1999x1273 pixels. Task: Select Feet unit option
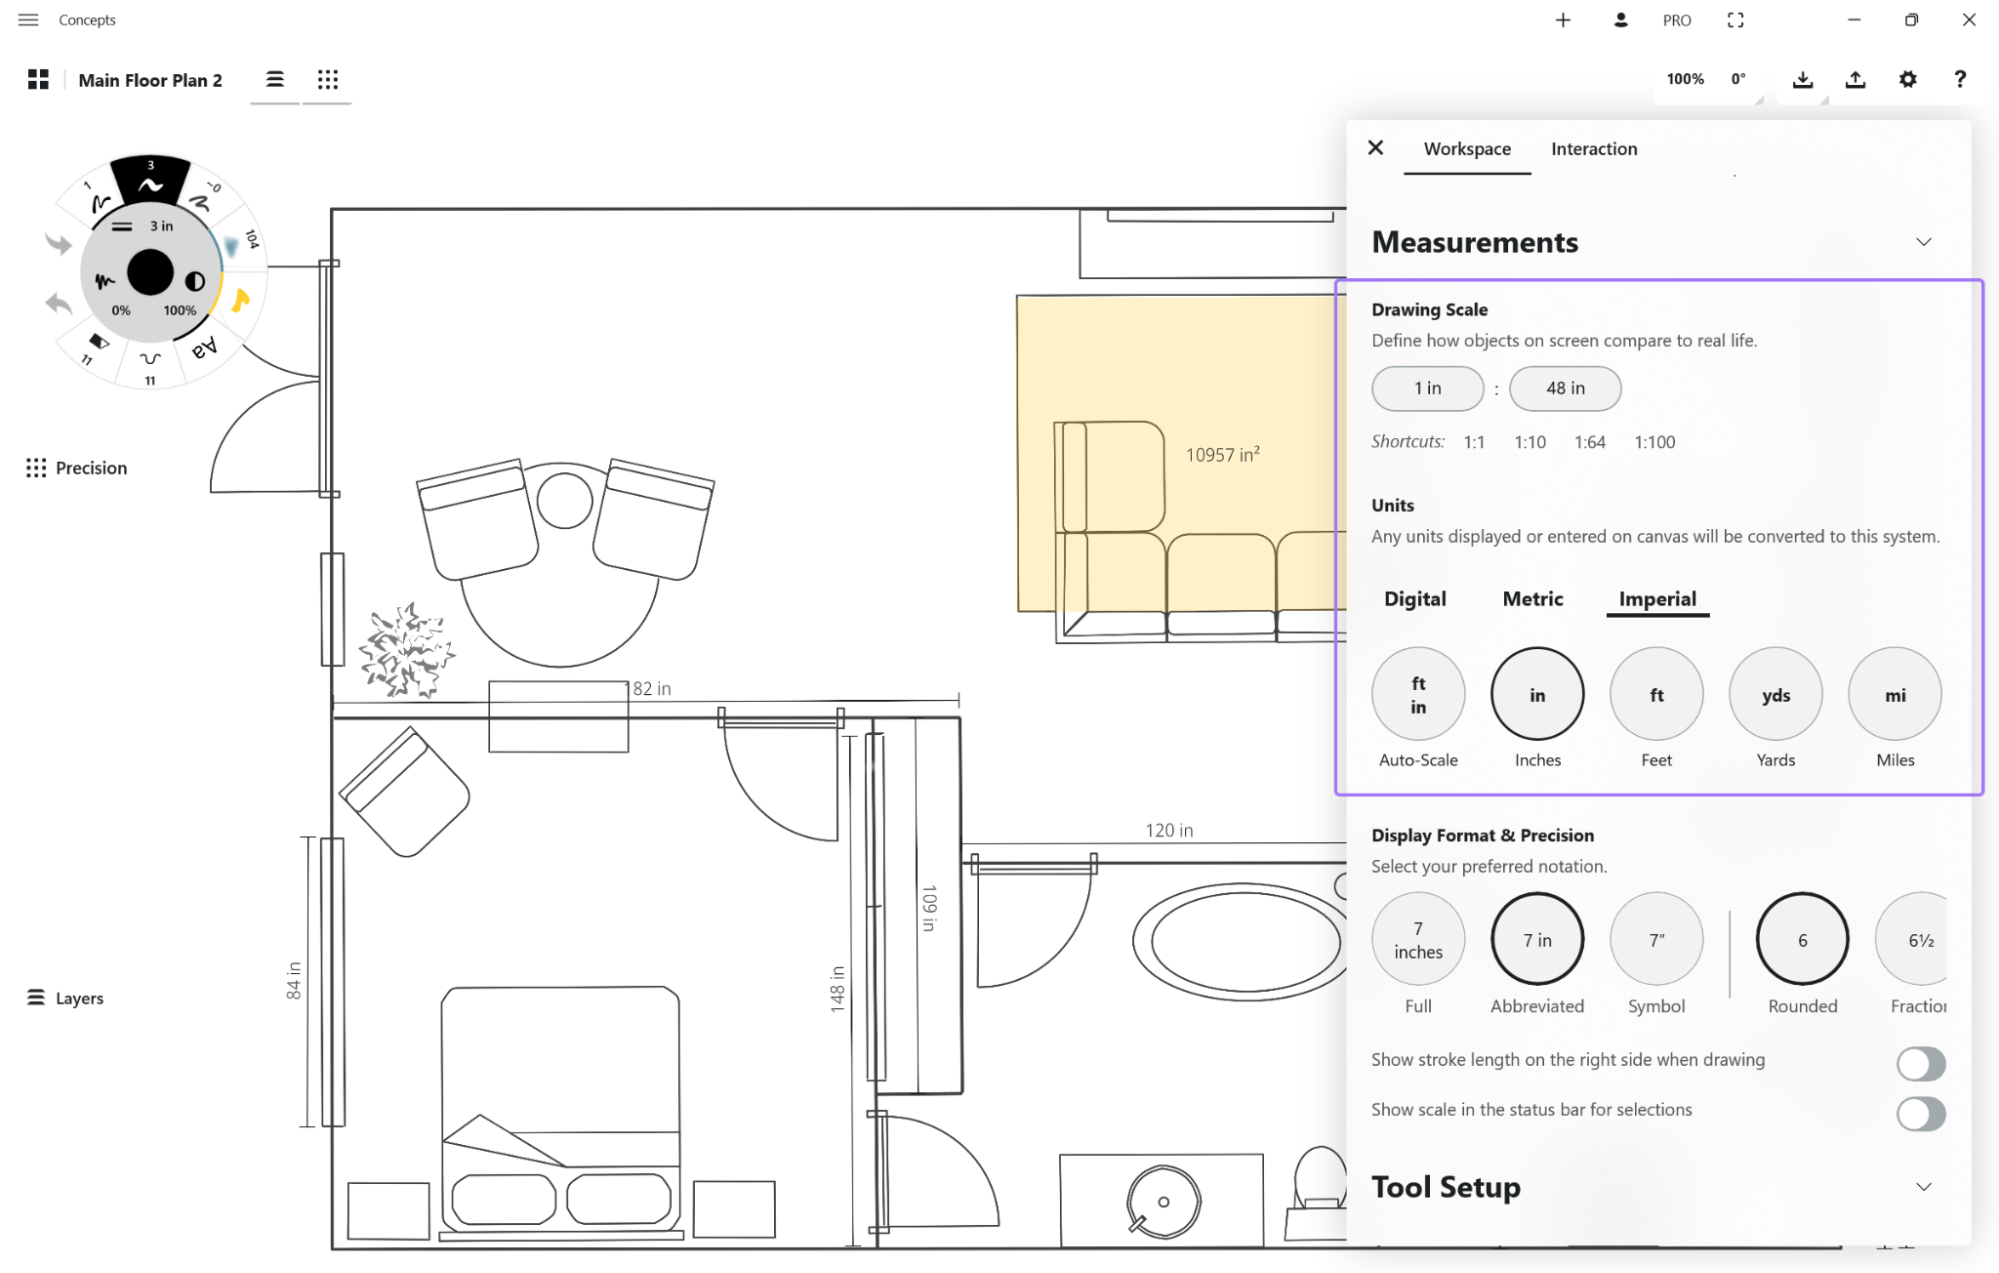point(1656,695)
